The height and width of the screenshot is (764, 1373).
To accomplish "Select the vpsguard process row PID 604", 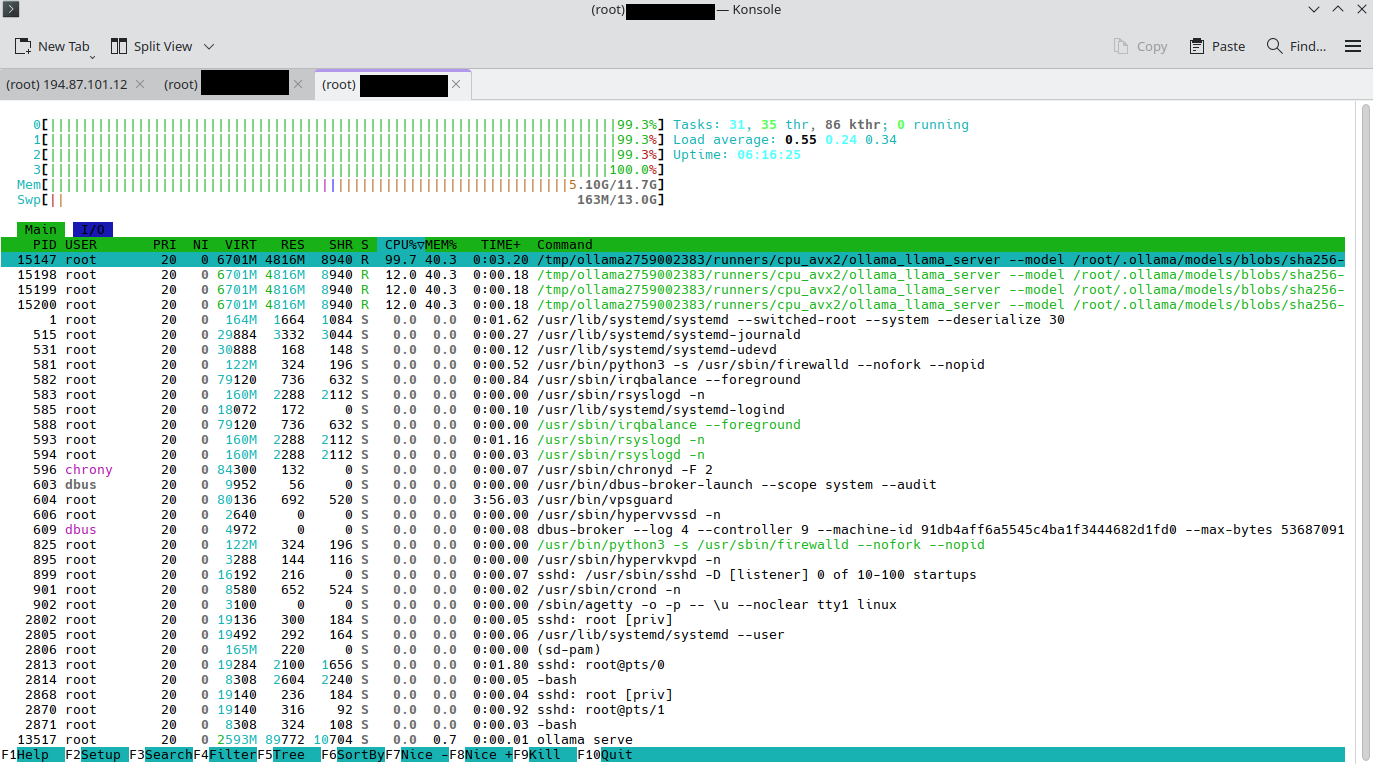I will (x=673, y=500).
